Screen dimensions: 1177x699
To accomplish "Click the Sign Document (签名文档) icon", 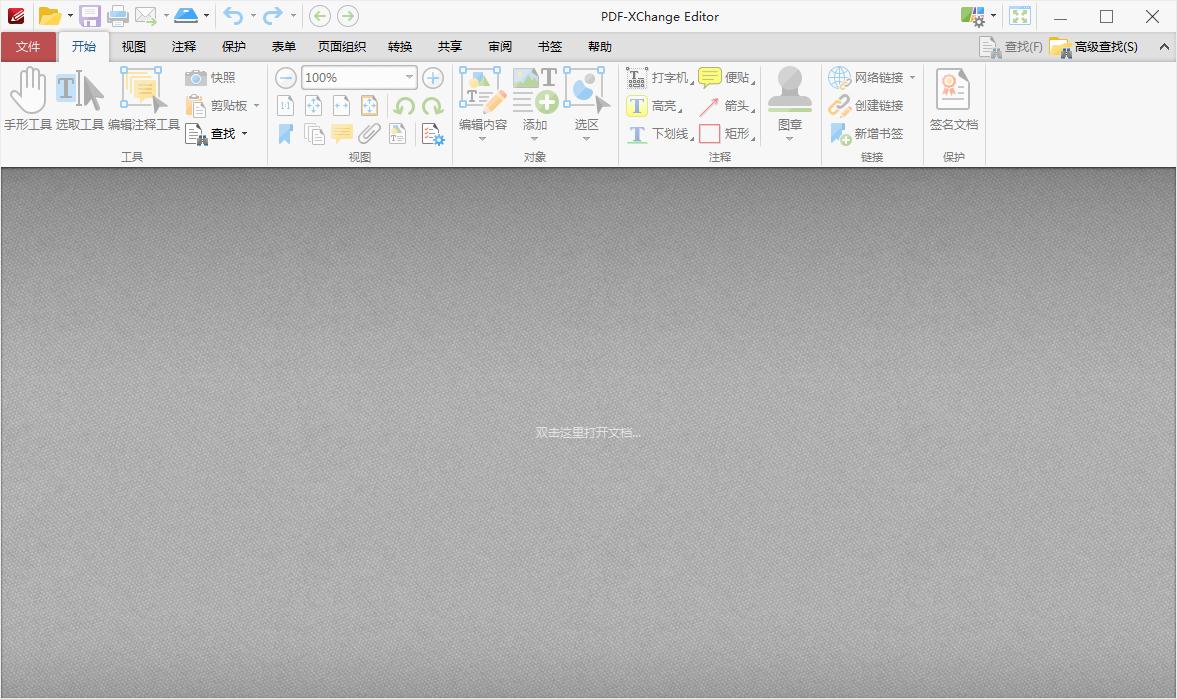I will (x=953, y=99).
